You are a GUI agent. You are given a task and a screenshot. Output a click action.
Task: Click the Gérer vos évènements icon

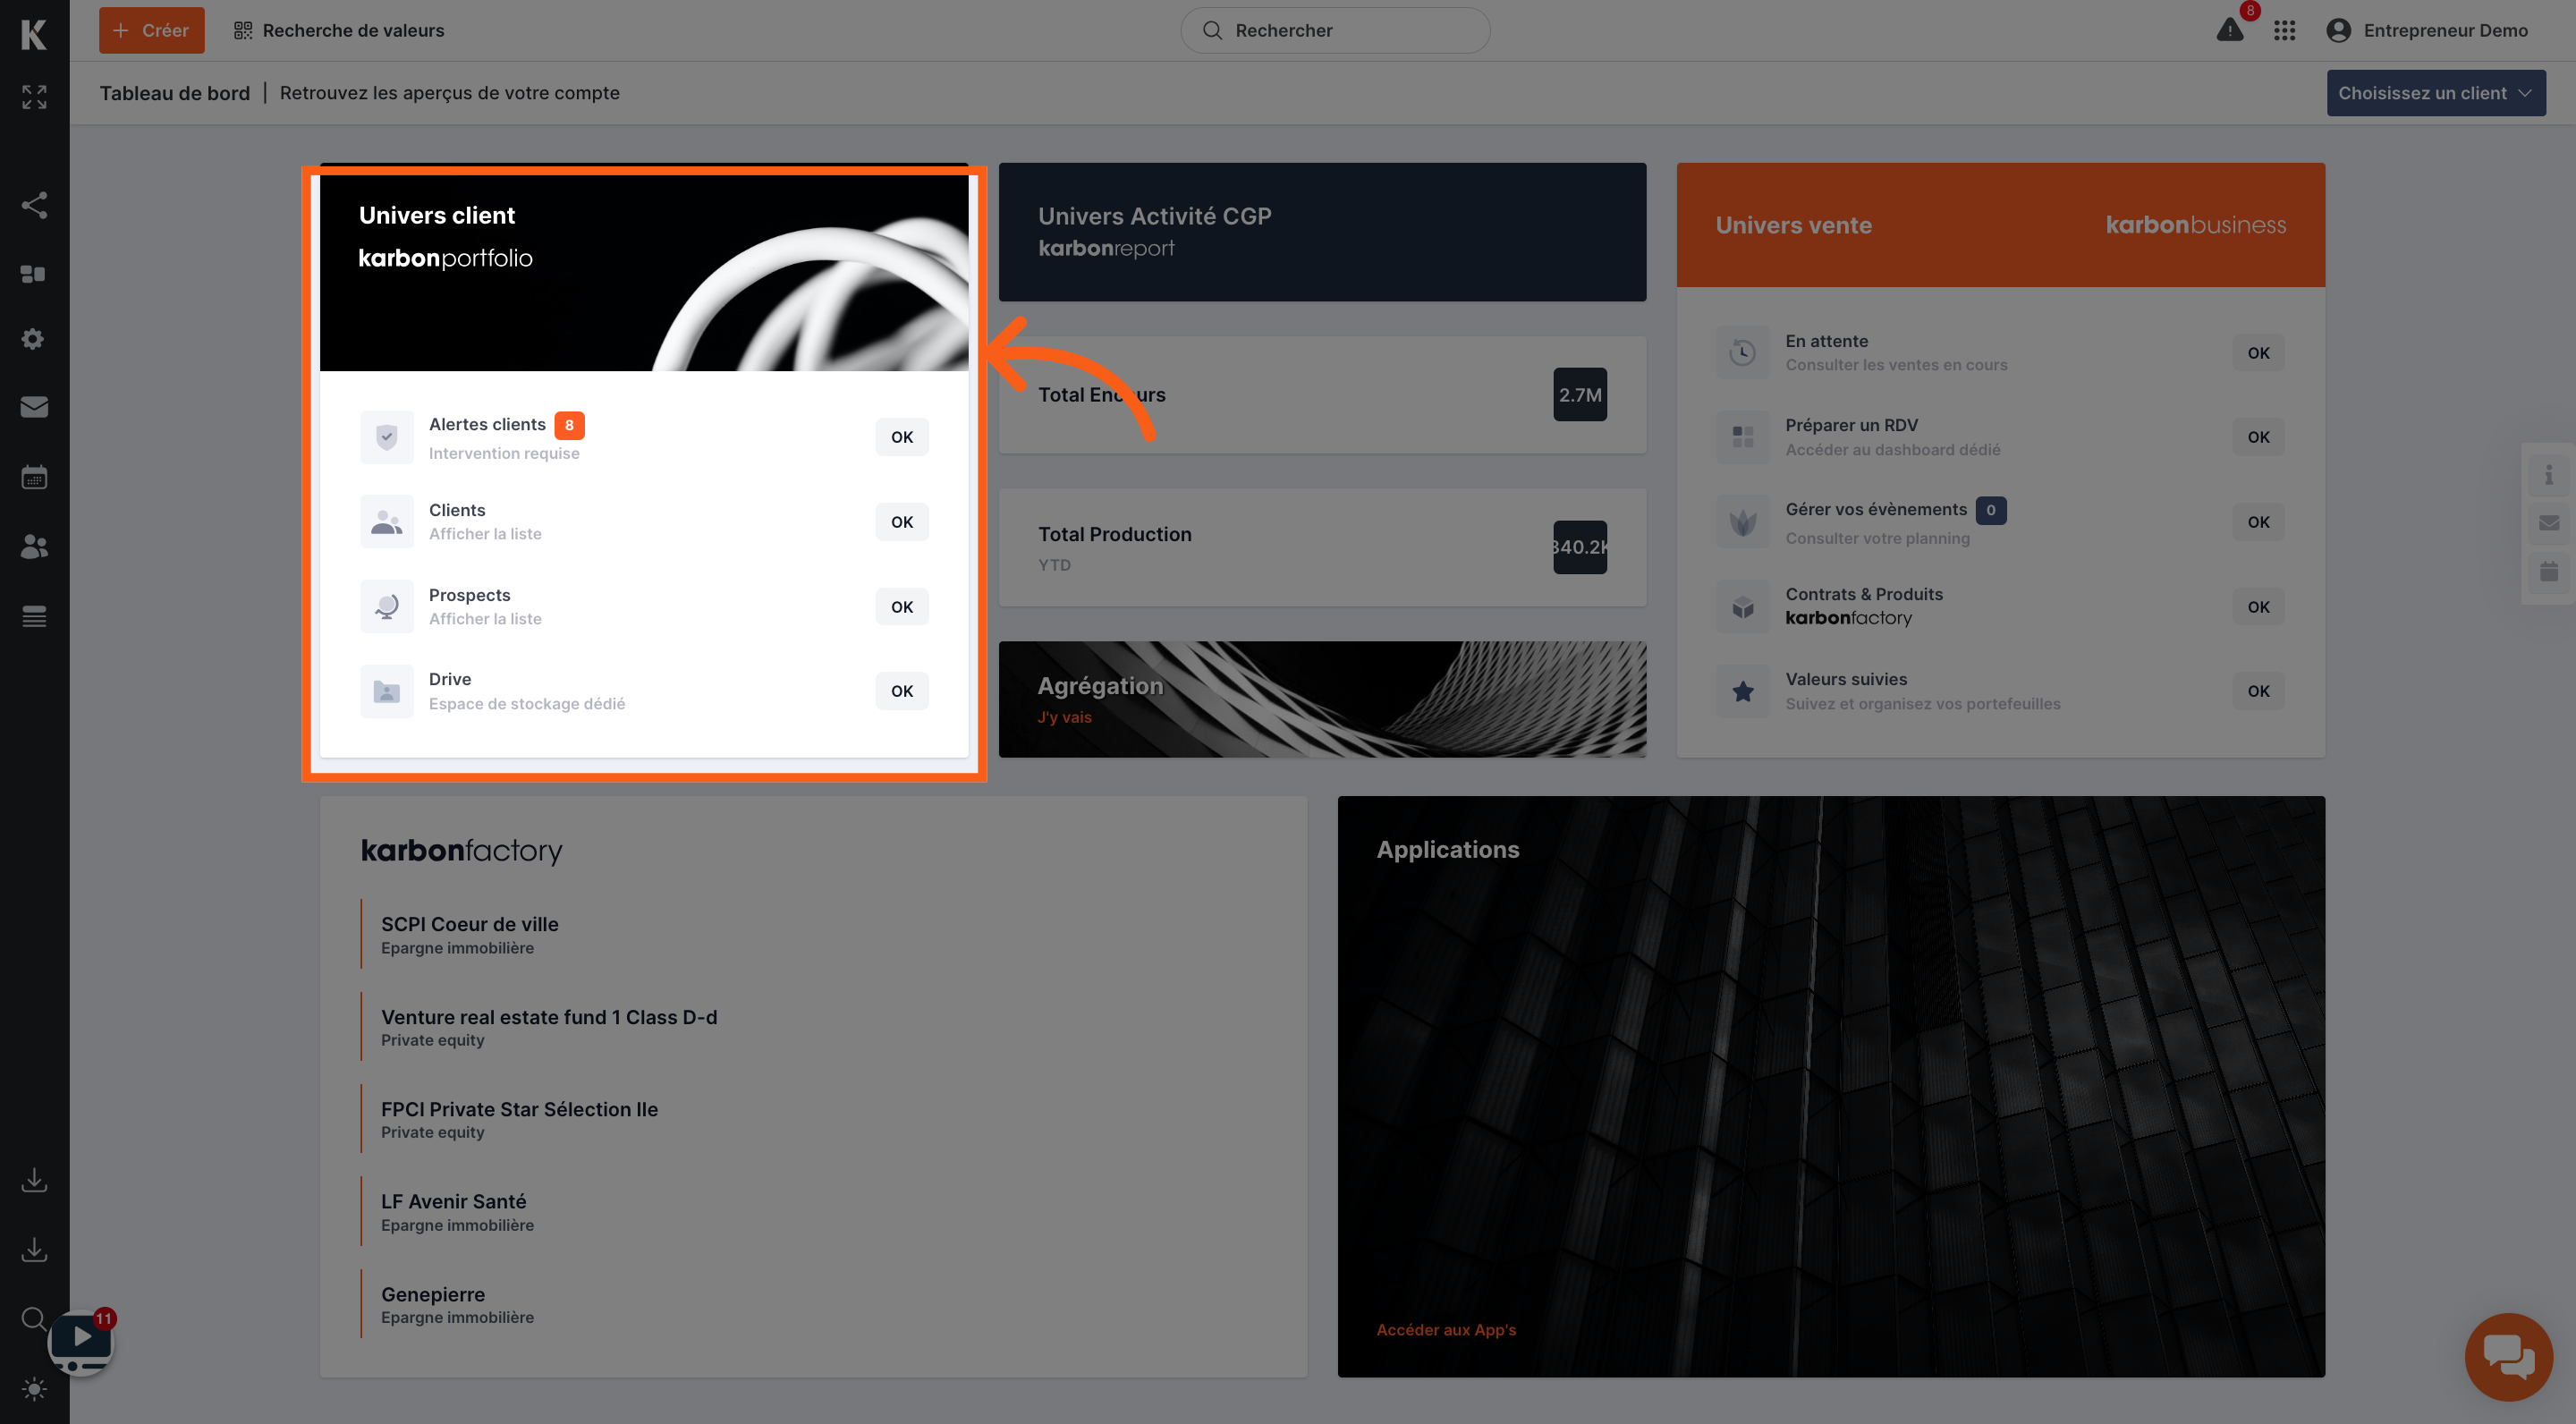pyautogui.click(x=1742, y=522)
